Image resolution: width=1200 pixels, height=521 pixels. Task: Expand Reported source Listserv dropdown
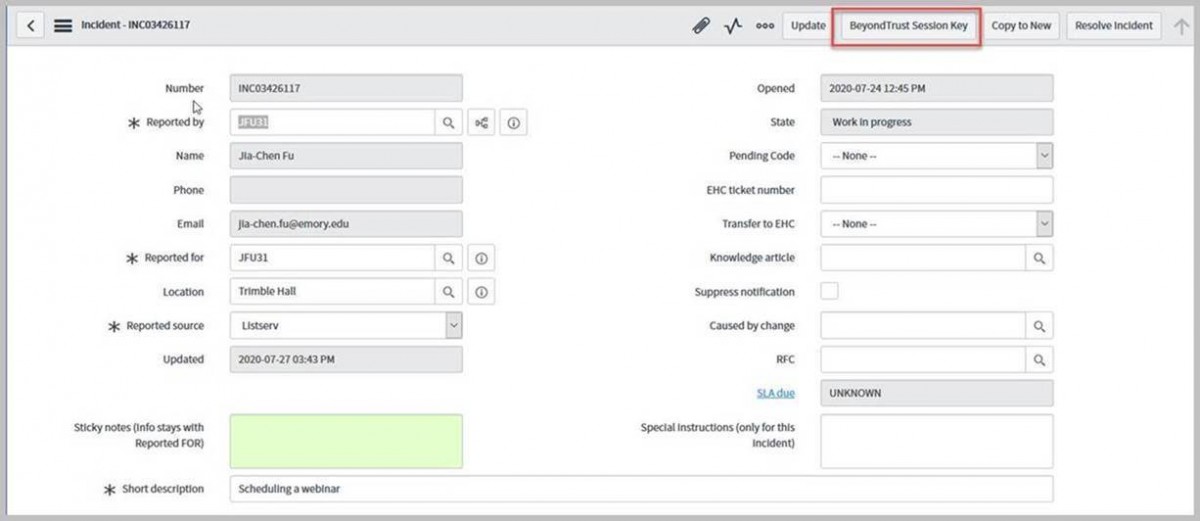(x=453, y=325)
